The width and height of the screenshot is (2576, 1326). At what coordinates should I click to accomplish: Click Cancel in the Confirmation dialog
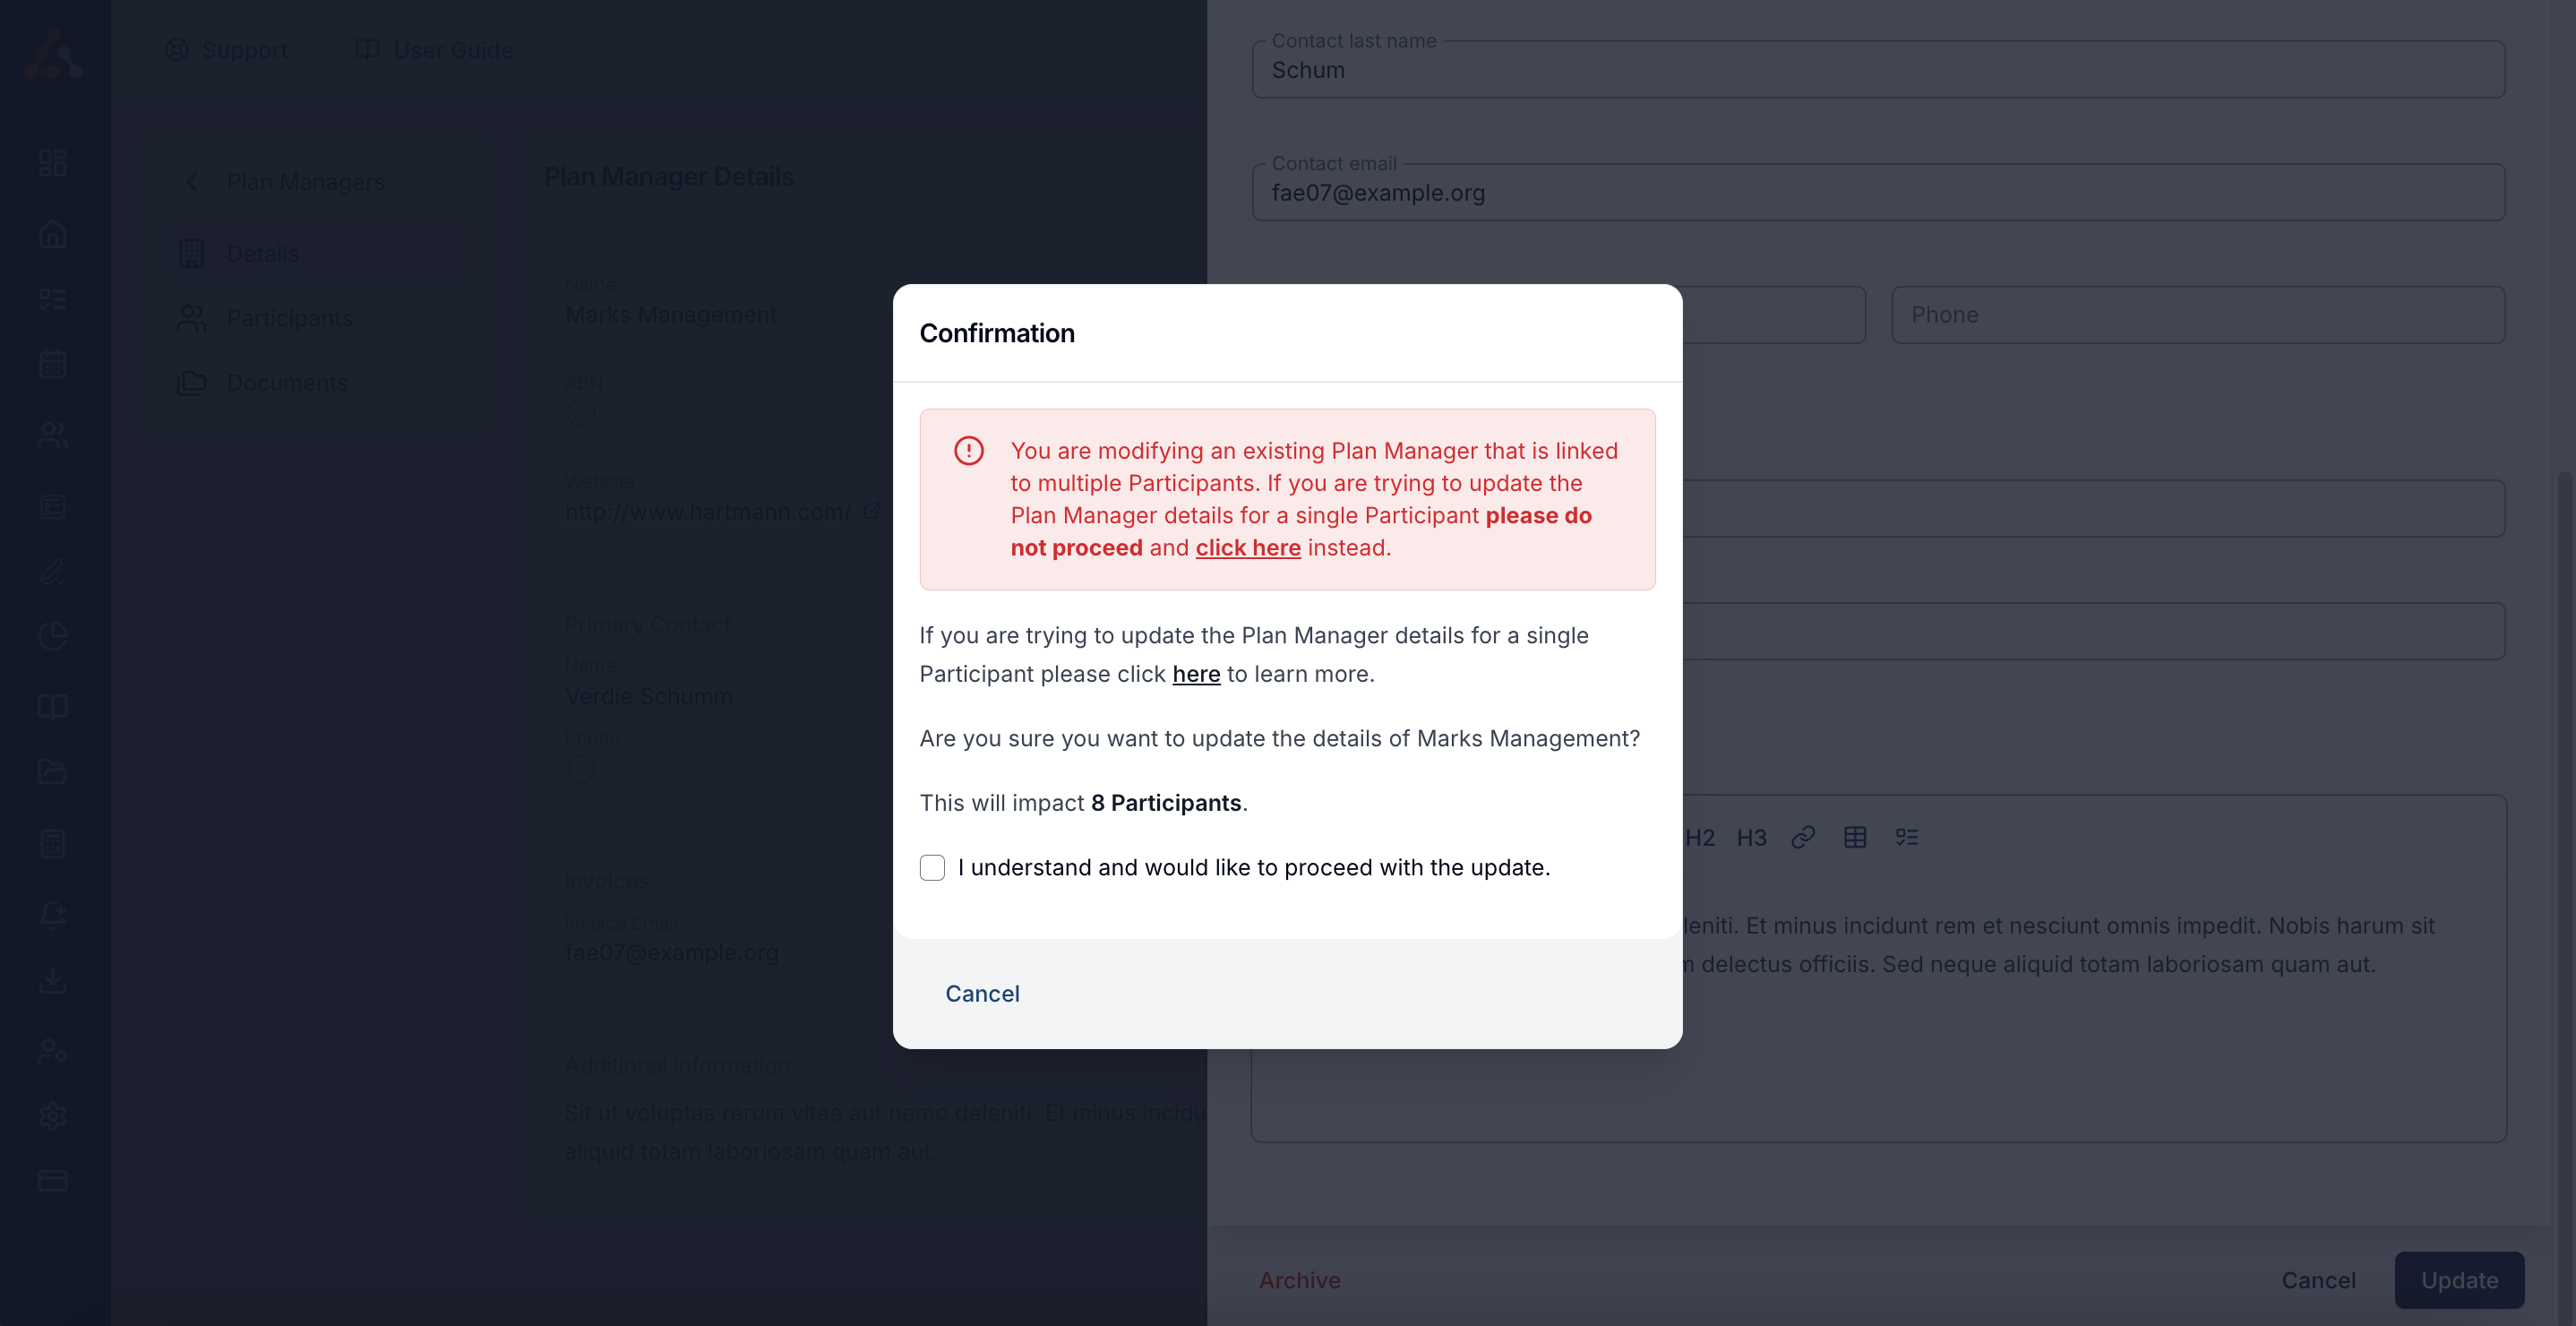pos(982,993)
